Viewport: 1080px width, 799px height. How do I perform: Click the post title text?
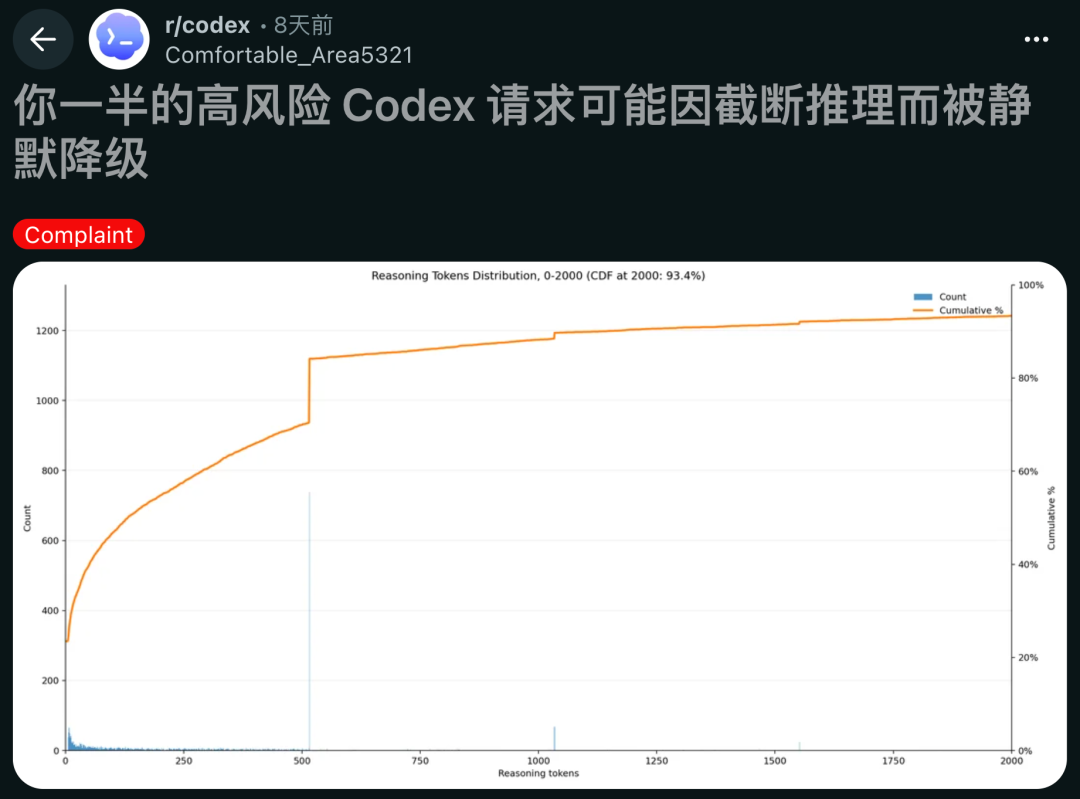(x=522, y=132)
